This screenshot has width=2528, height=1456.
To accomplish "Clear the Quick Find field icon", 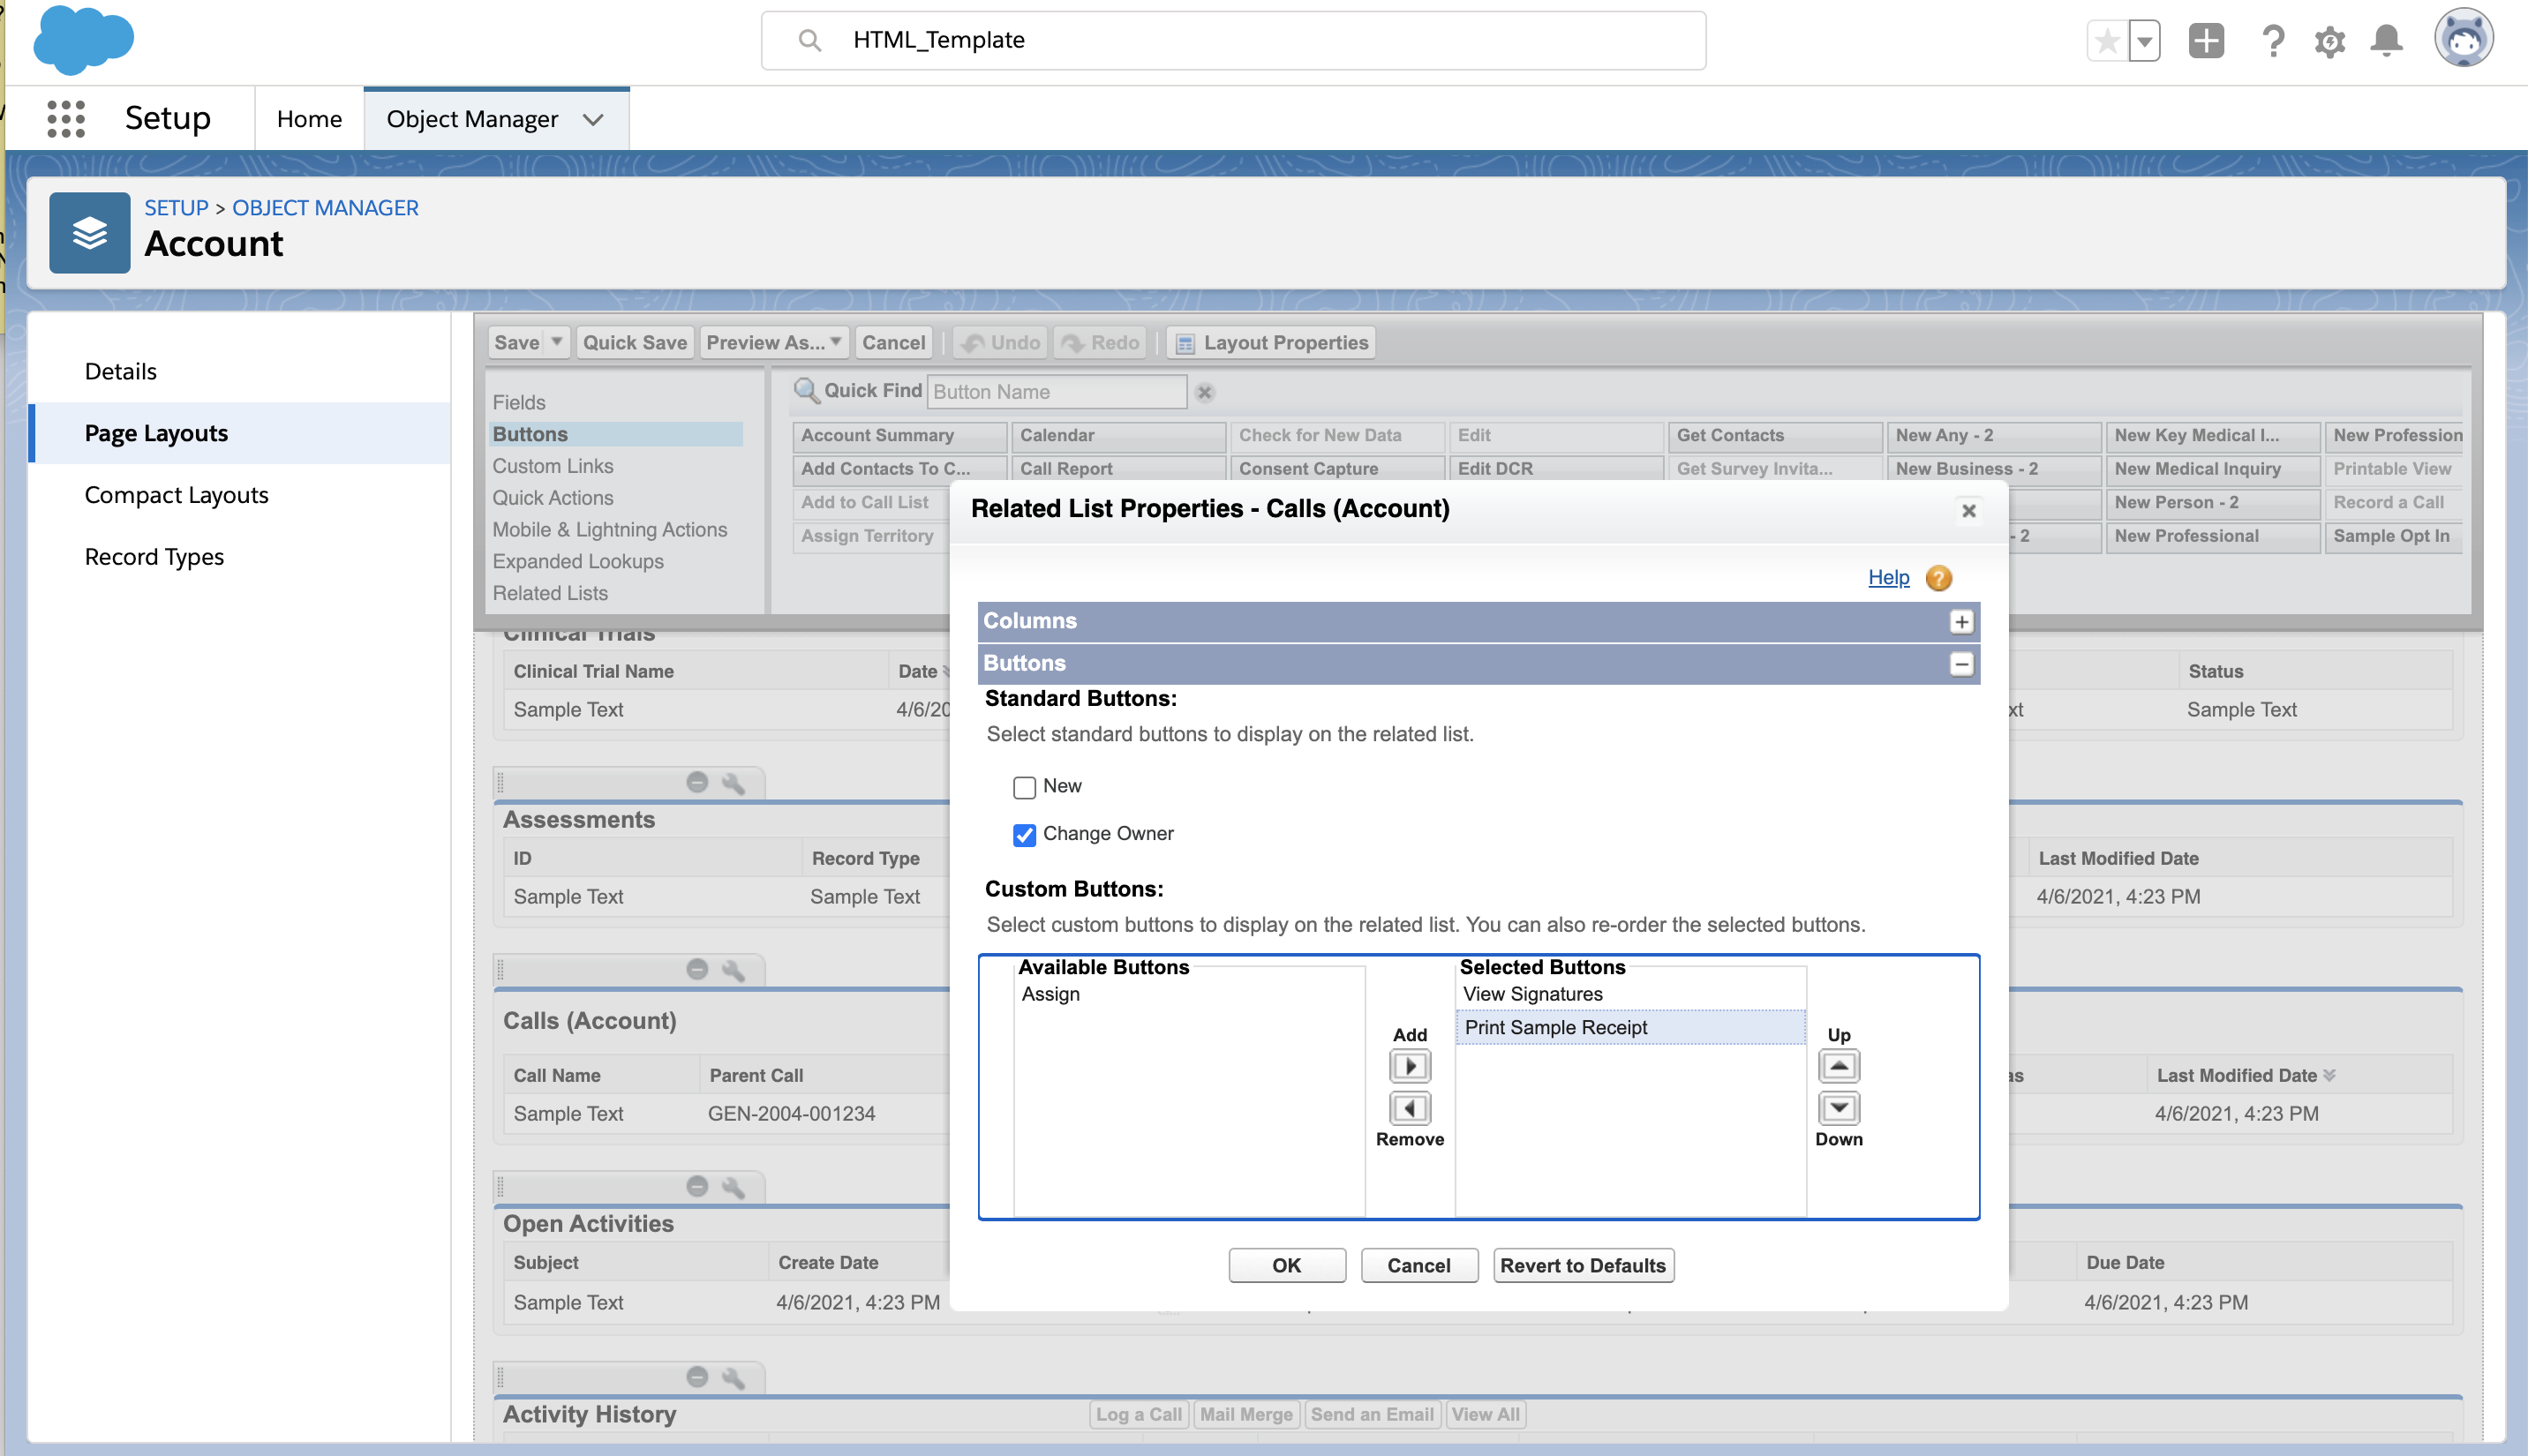I will point(1205,392).
